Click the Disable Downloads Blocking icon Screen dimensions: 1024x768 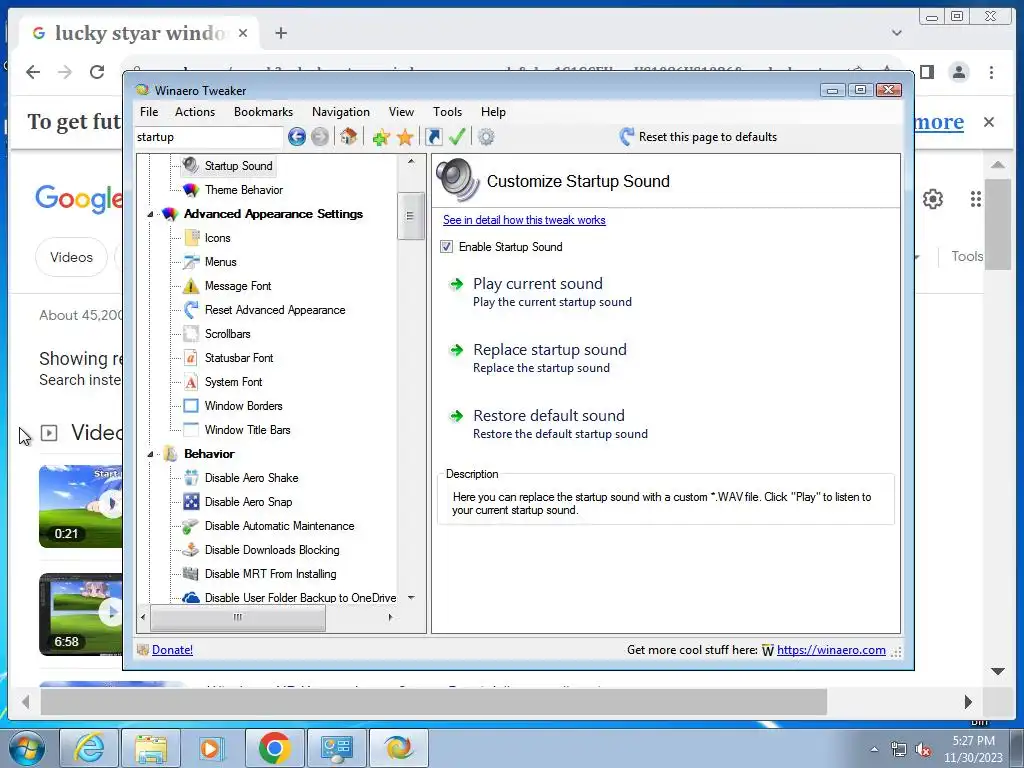(x=191, y=550)
